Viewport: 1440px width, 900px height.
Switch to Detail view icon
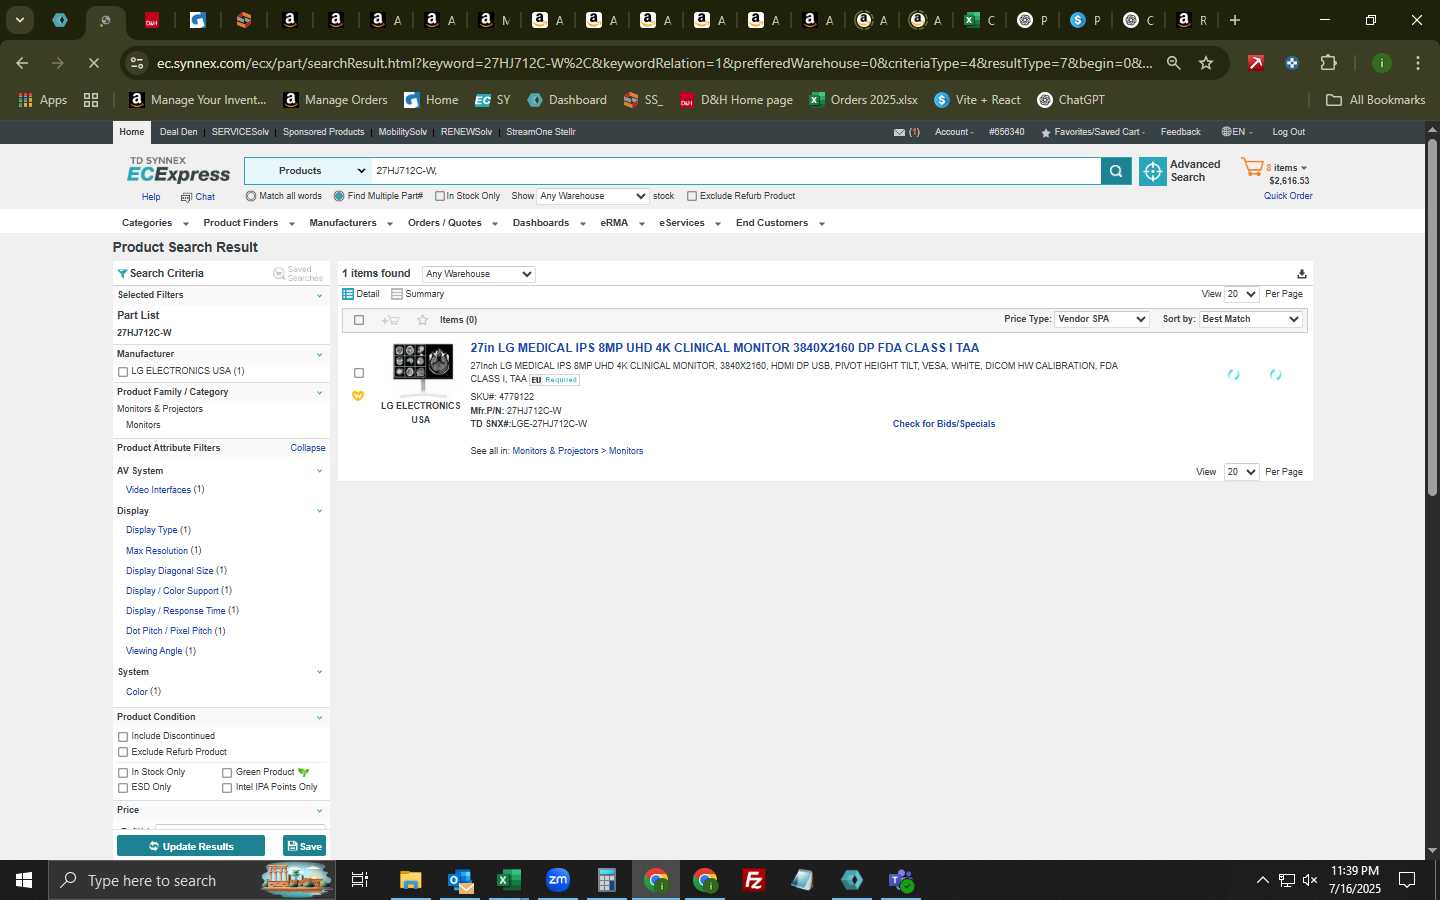tap(348, 294)
